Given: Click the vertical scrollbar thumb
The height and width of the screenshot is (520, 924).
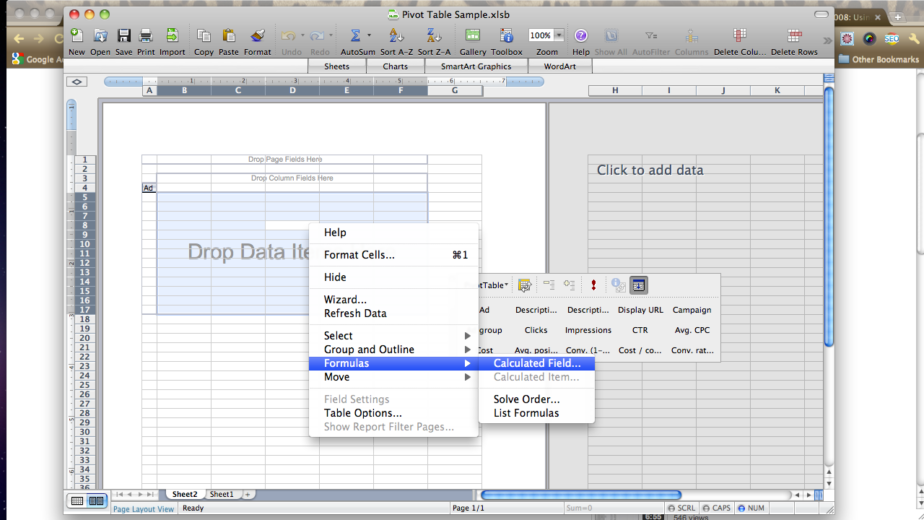Looking at the screenshot, I should [829, 217].
